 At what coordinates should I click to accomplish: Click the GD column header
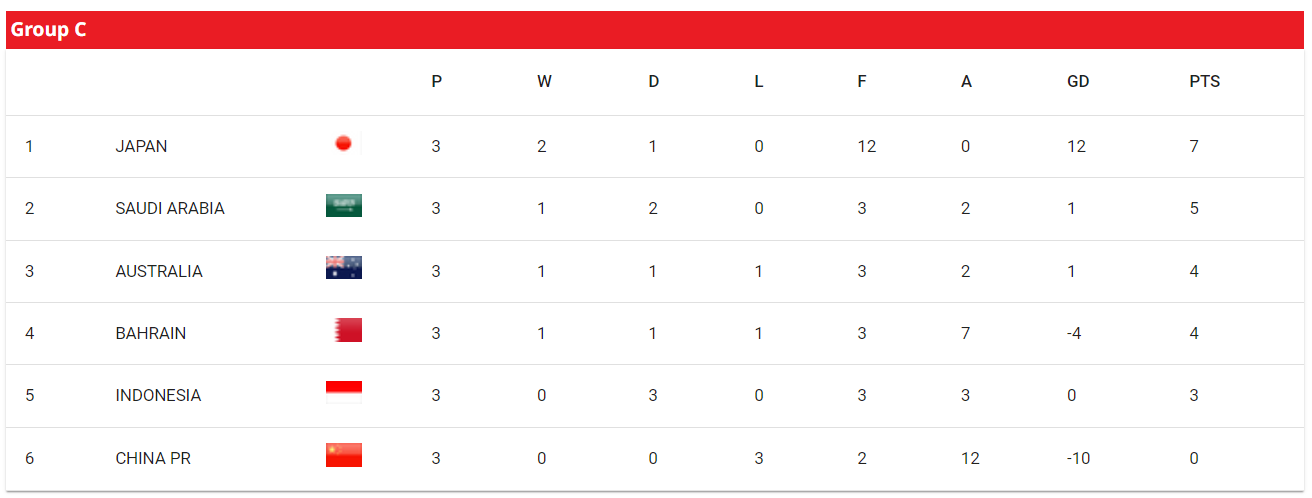click(x=1078, y=82)
